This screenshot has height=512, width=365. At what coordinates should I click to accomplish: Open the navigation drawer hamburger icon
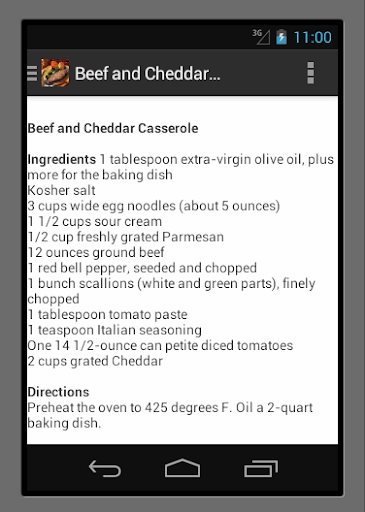(32, 73)
